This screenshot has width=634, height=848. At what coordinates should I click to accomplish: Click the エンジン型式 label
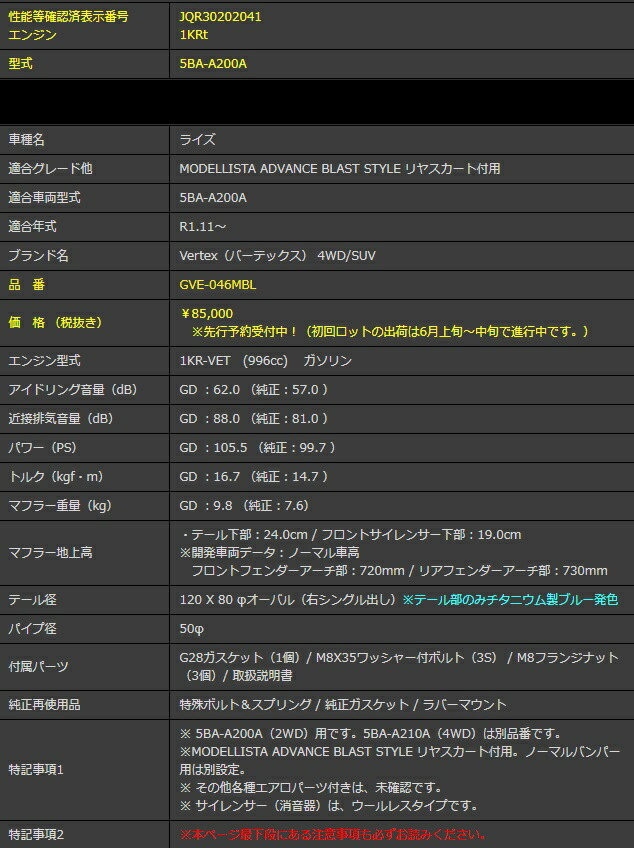[x=44, y=361]
